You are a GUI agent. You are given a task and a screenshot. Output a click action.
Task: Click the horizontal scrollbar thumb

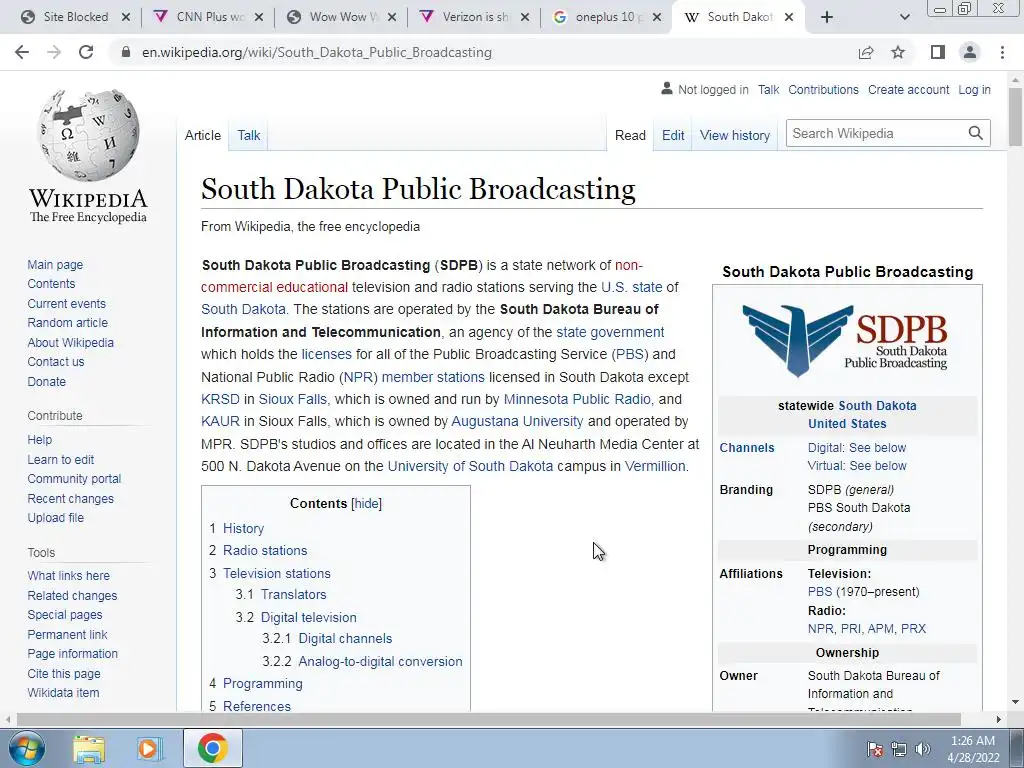click(x=488, y=719)
